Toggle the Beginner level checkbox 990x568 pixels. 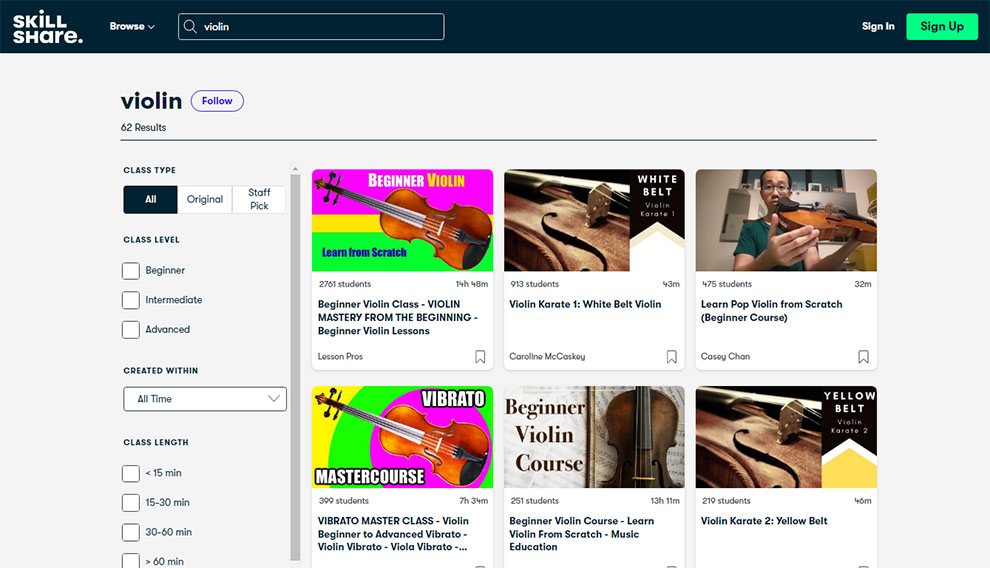[x=131, y=271]
